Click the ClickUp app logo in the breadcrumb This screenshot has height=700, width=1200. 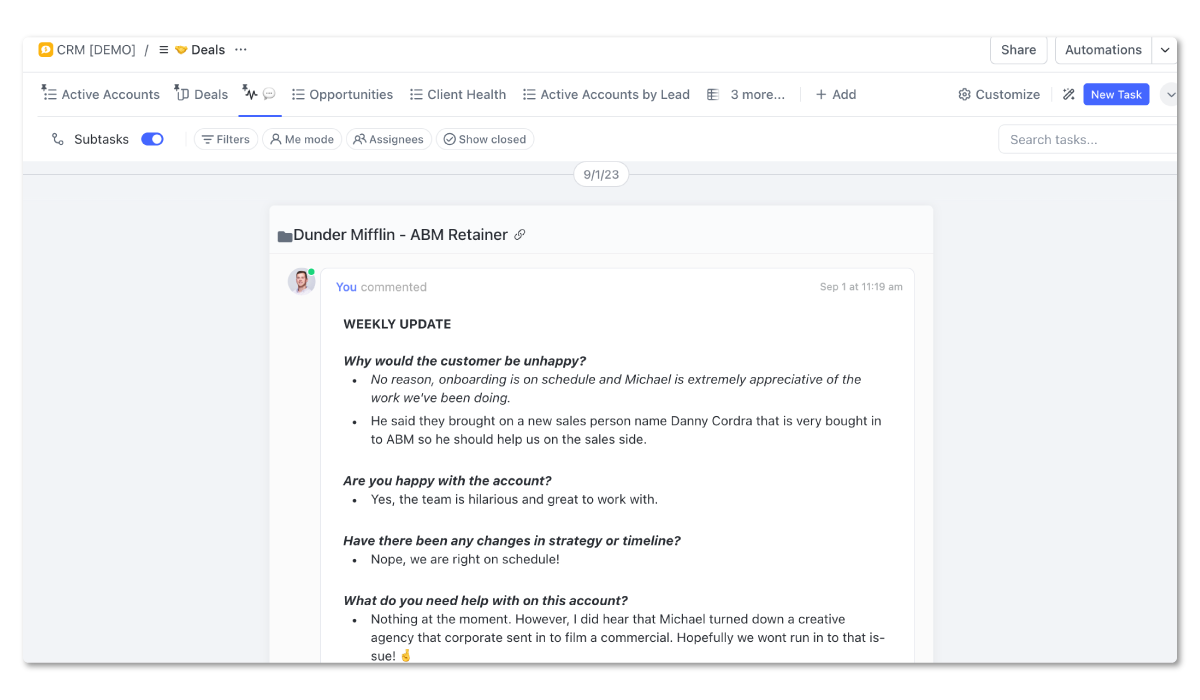tap(44, 49)
